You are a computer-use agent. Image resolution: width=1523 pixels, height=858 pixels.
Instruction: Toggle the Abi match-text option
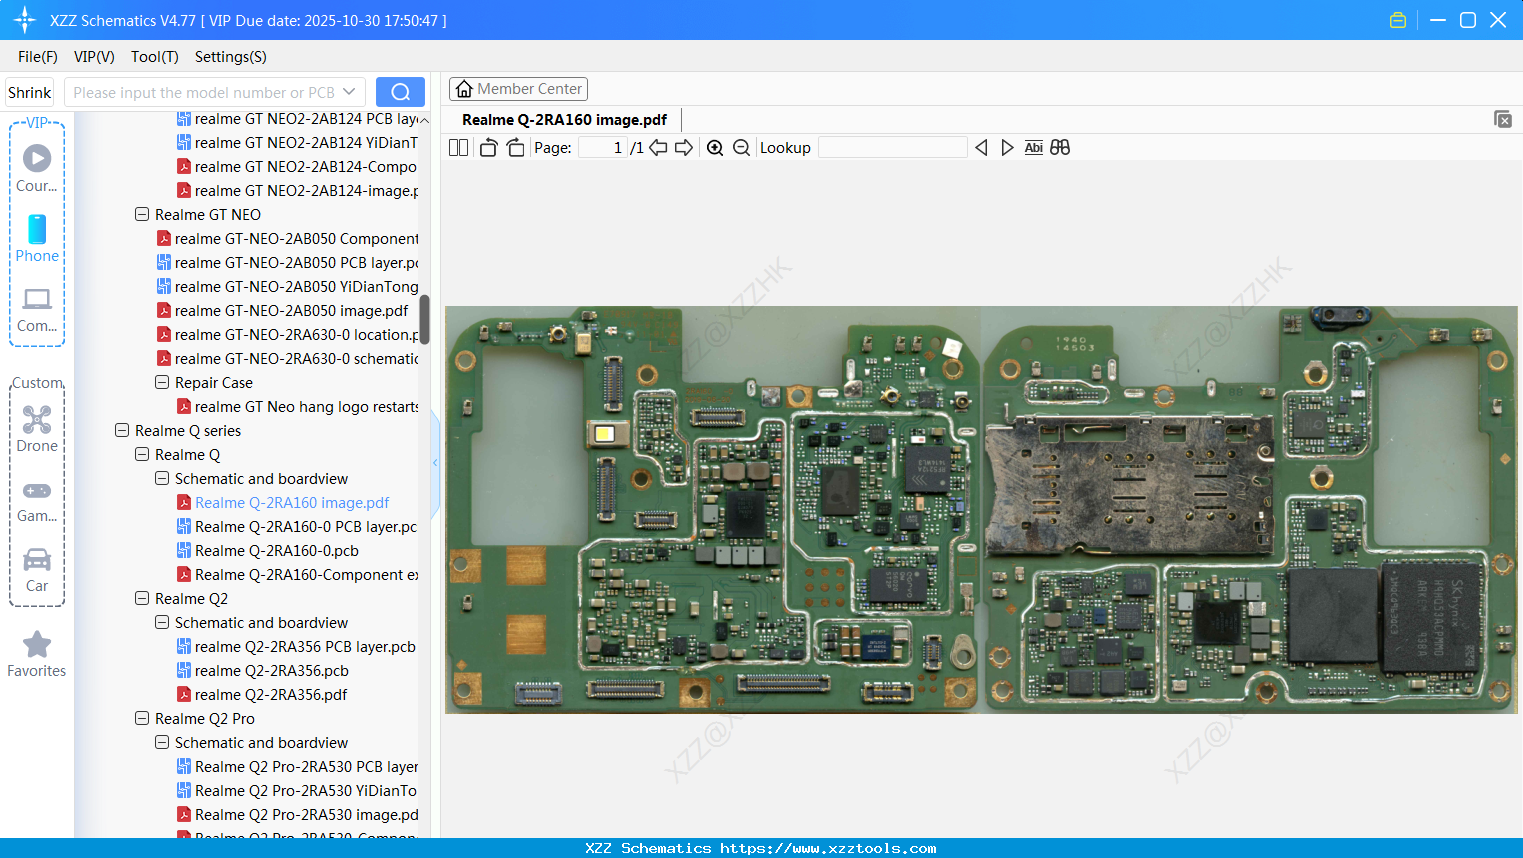[1033, 148]
